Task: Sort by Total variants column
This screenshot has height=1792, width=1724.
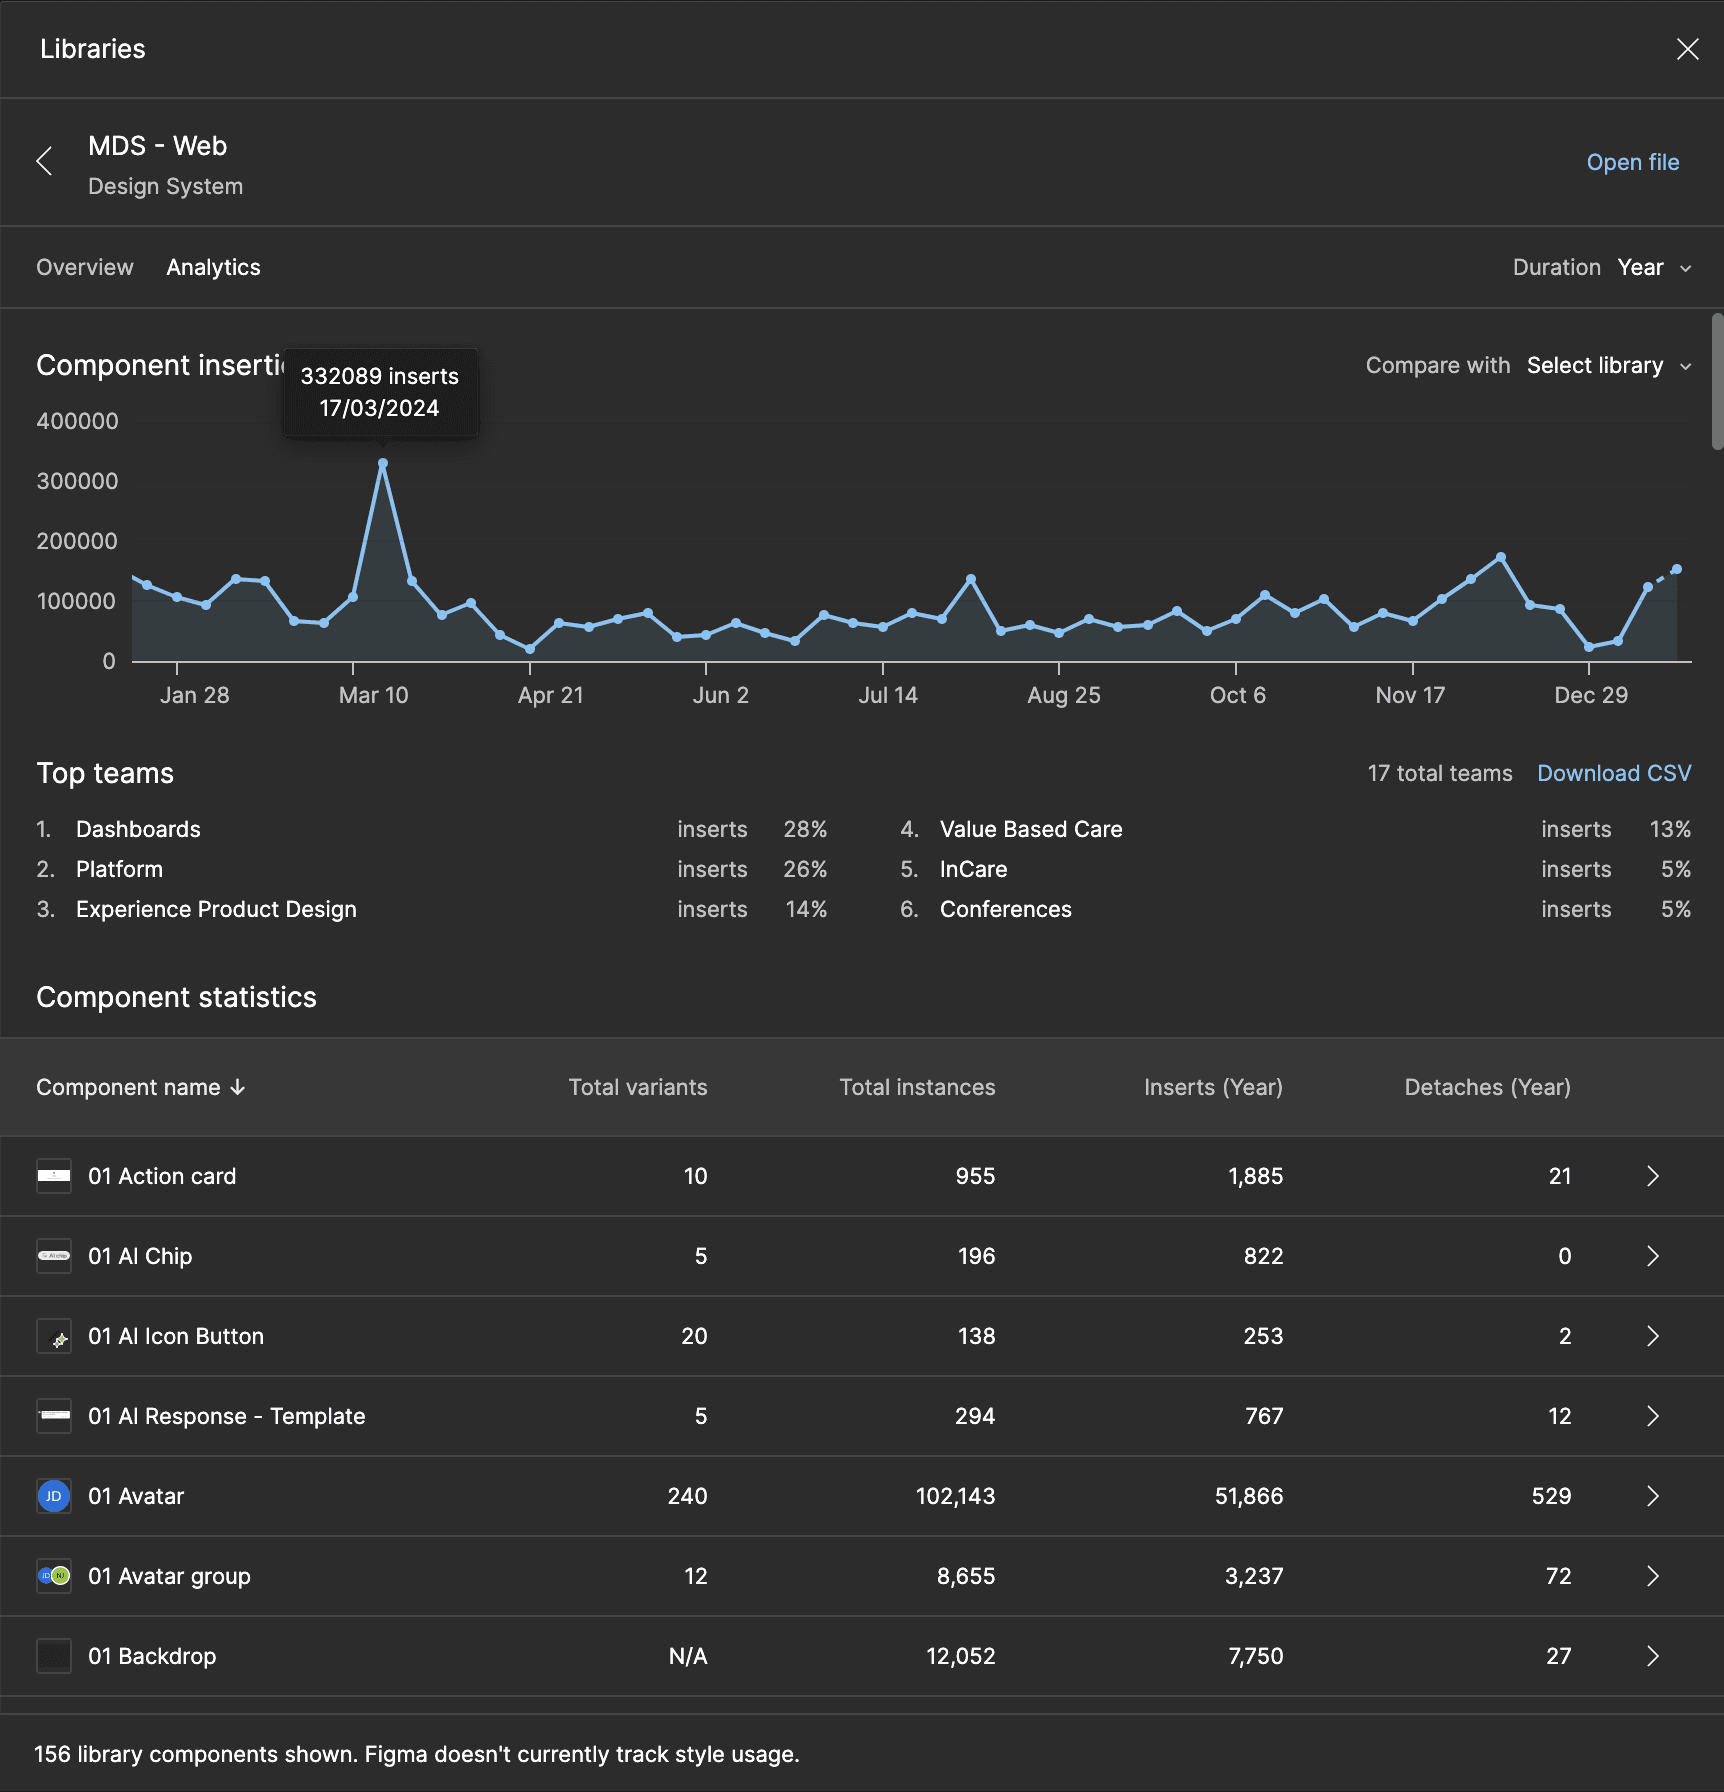Action: (638, 1087)
